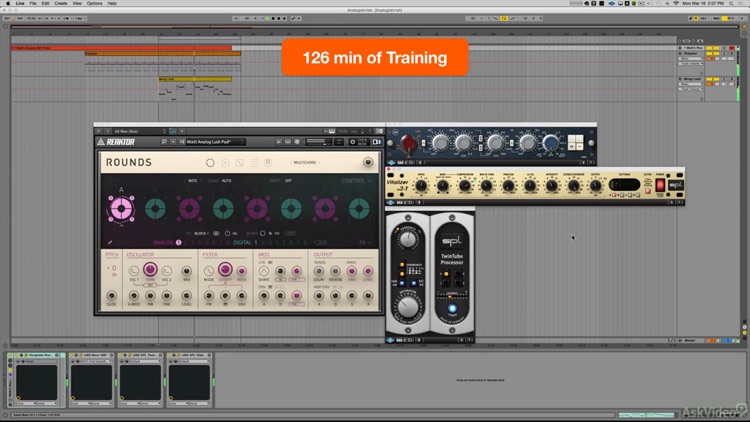This screenshot has height=422, width=750.
Task: Click the filter MODE icon
Action: 209,271
